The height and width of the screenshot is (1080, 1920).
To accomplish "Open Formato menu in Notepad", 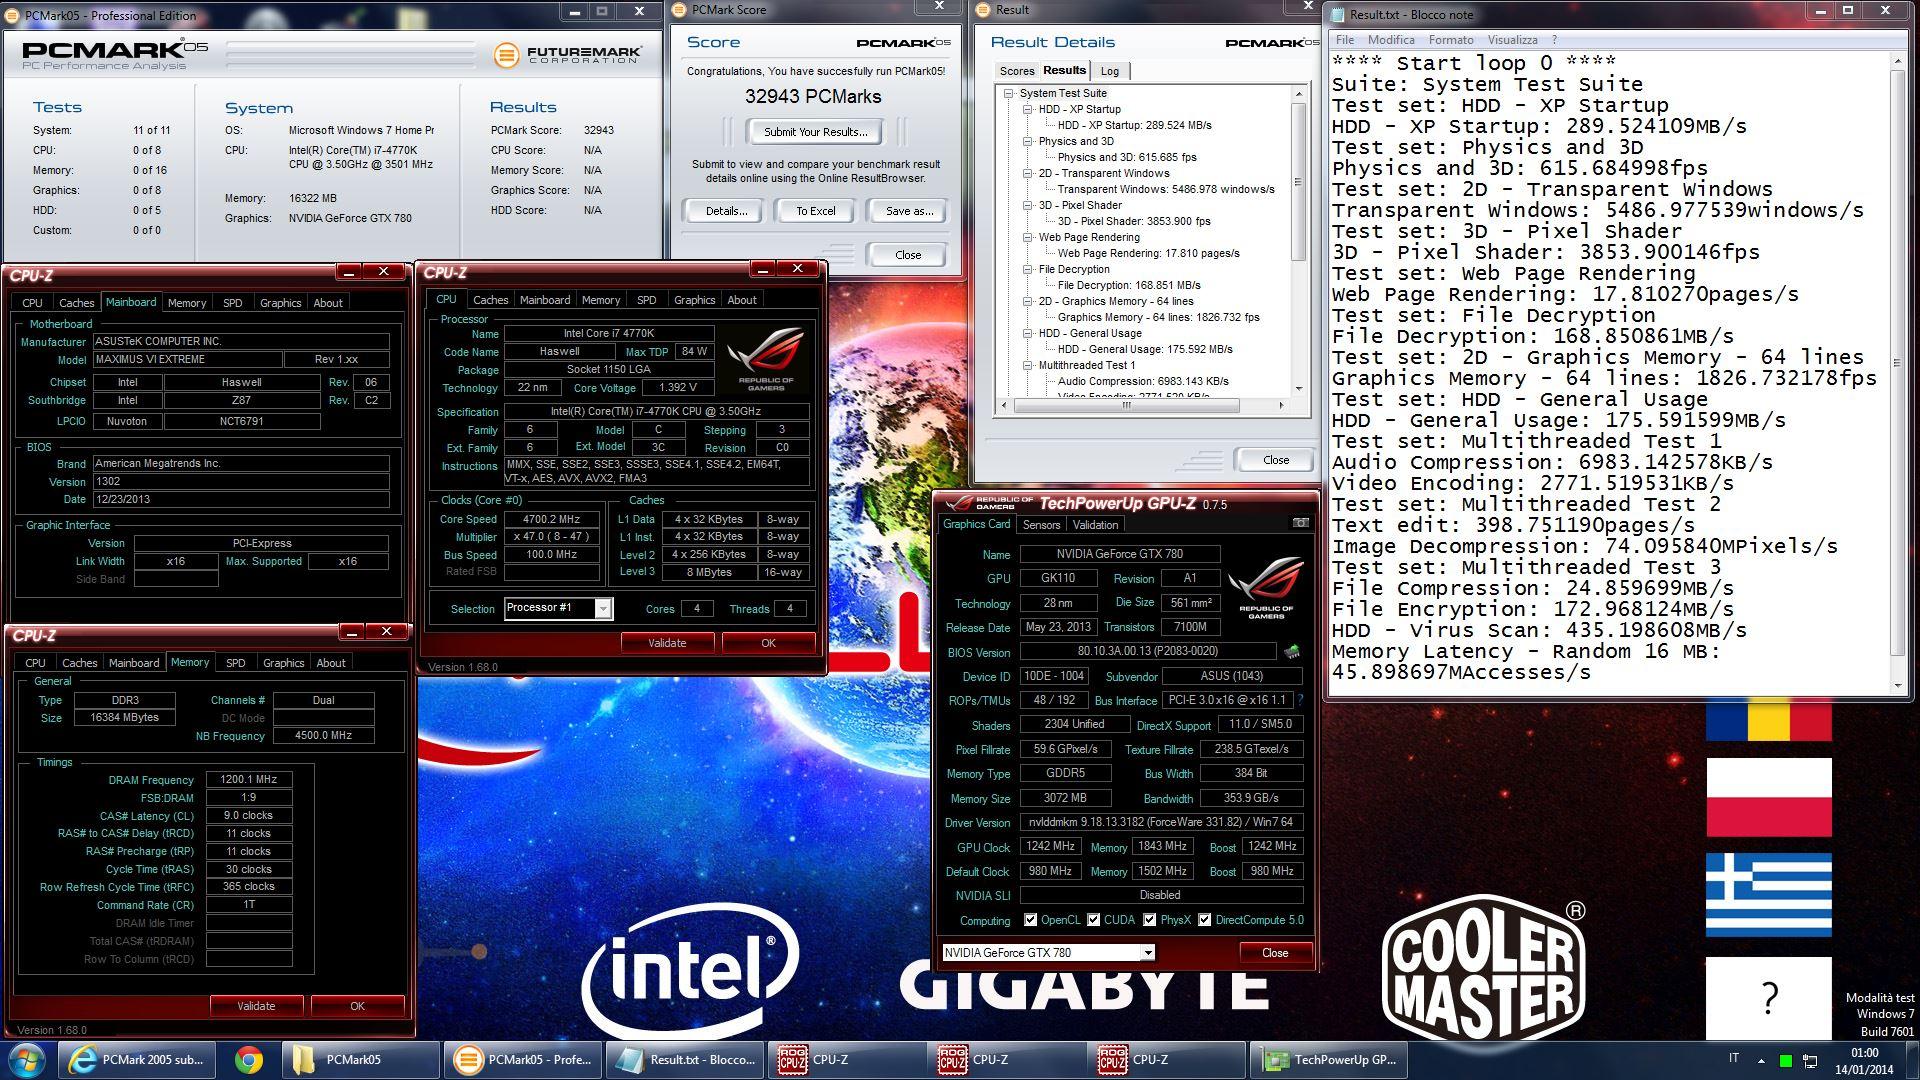I will click(1451, 40).
